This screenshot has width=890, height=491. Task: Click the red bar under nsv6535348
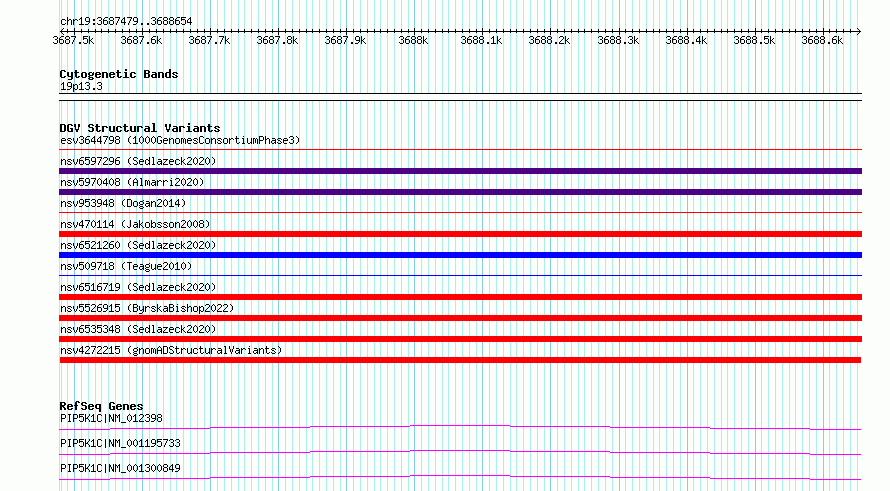[460, 339]
